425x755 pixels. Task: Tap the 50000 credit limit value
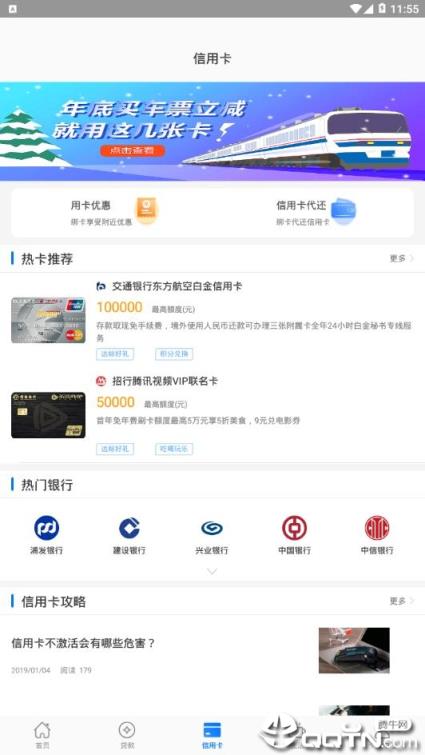116,402
